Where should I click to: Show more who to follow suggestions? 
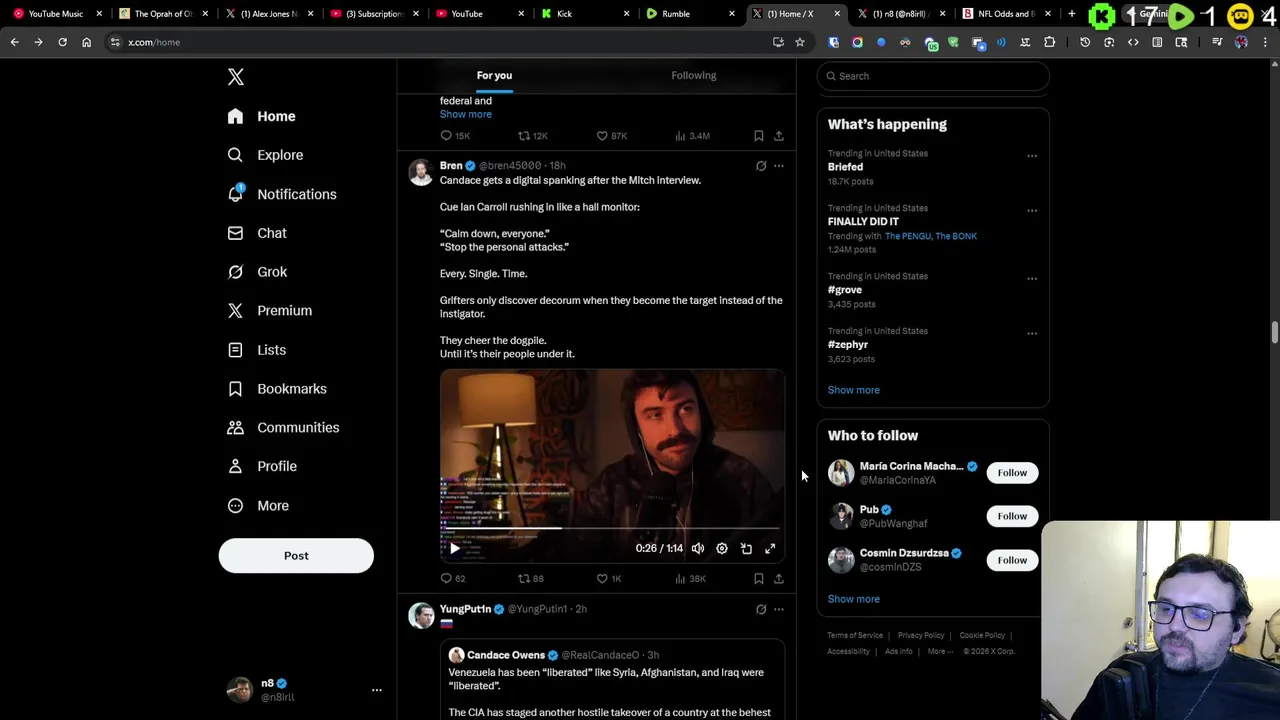click(854, 599)
